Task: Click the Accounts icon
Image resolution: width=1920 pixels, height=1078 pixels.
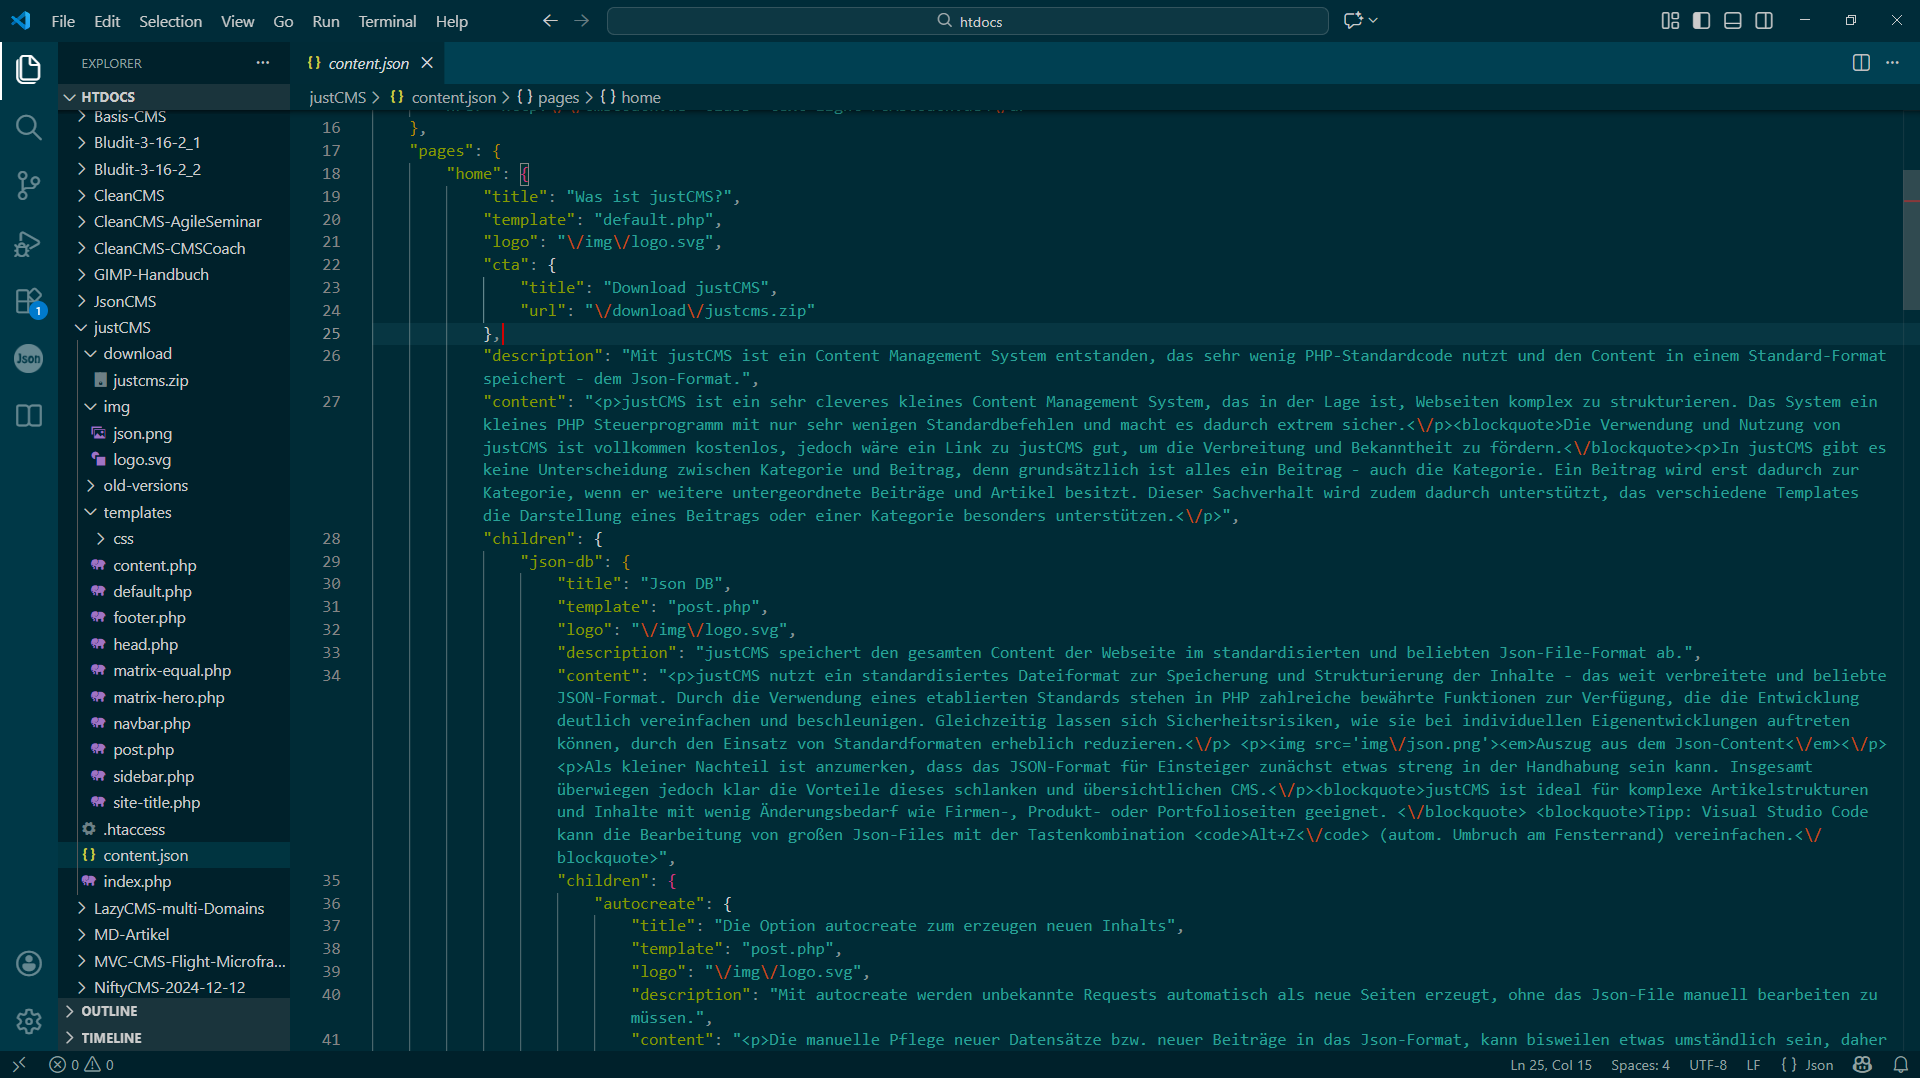Action: pyautogui.click(x=29, y=963)
